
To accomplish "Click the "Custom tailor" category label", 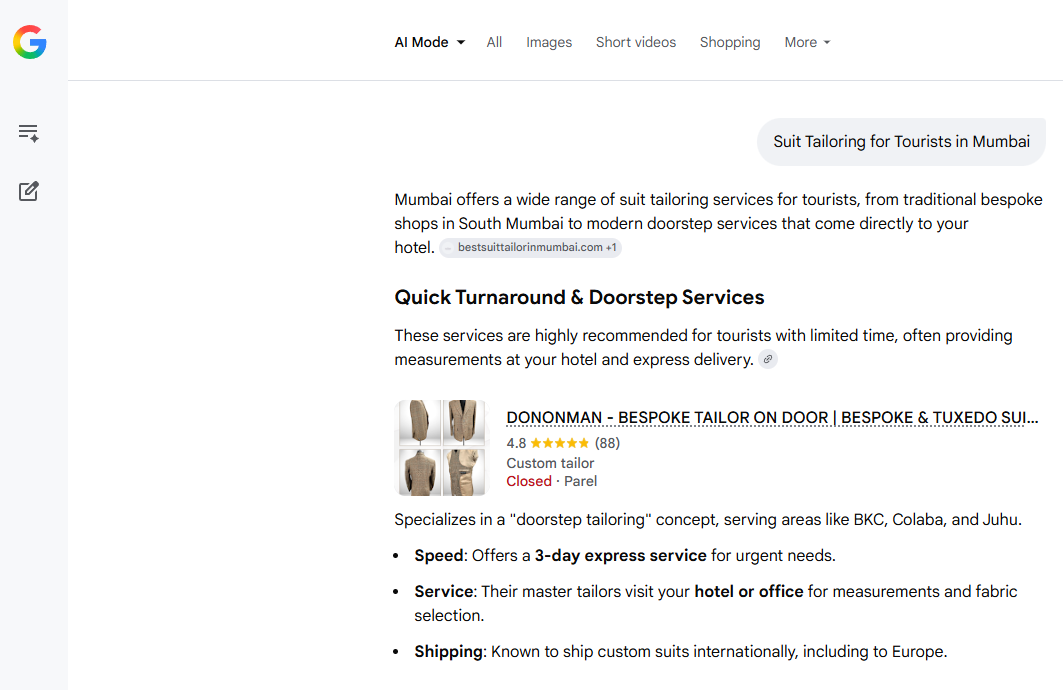I will click(x=550, y=463).
